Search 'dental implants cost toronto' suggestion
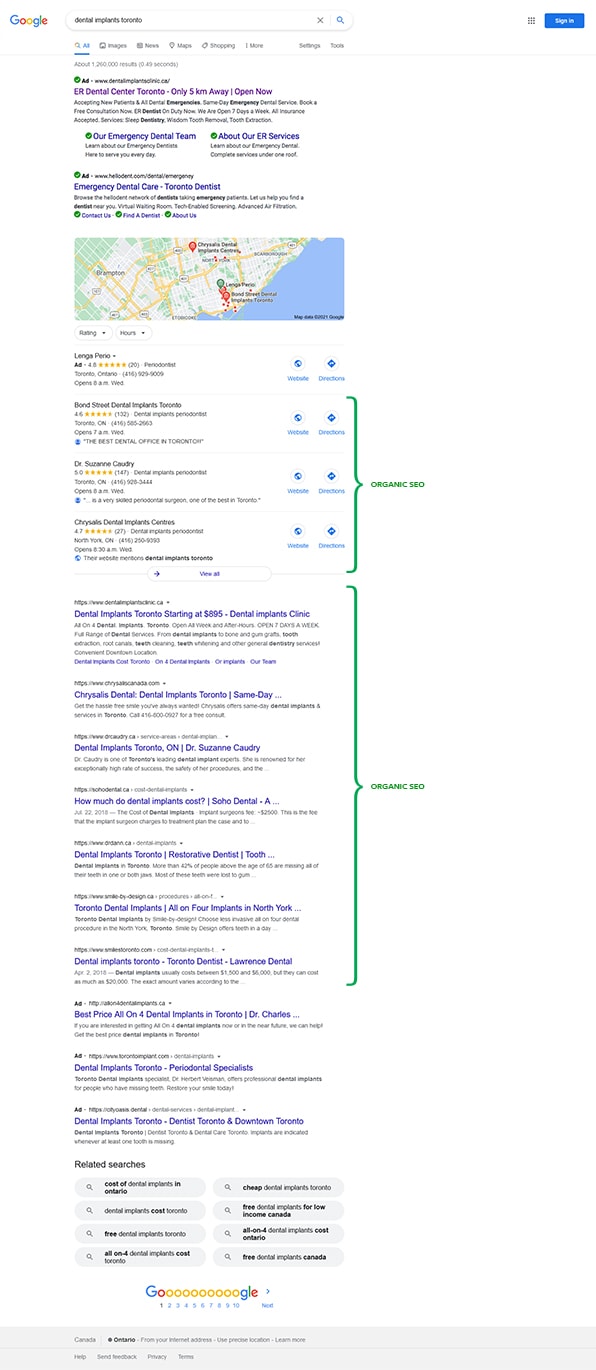596x1370 pixels. pos(140,1210)
